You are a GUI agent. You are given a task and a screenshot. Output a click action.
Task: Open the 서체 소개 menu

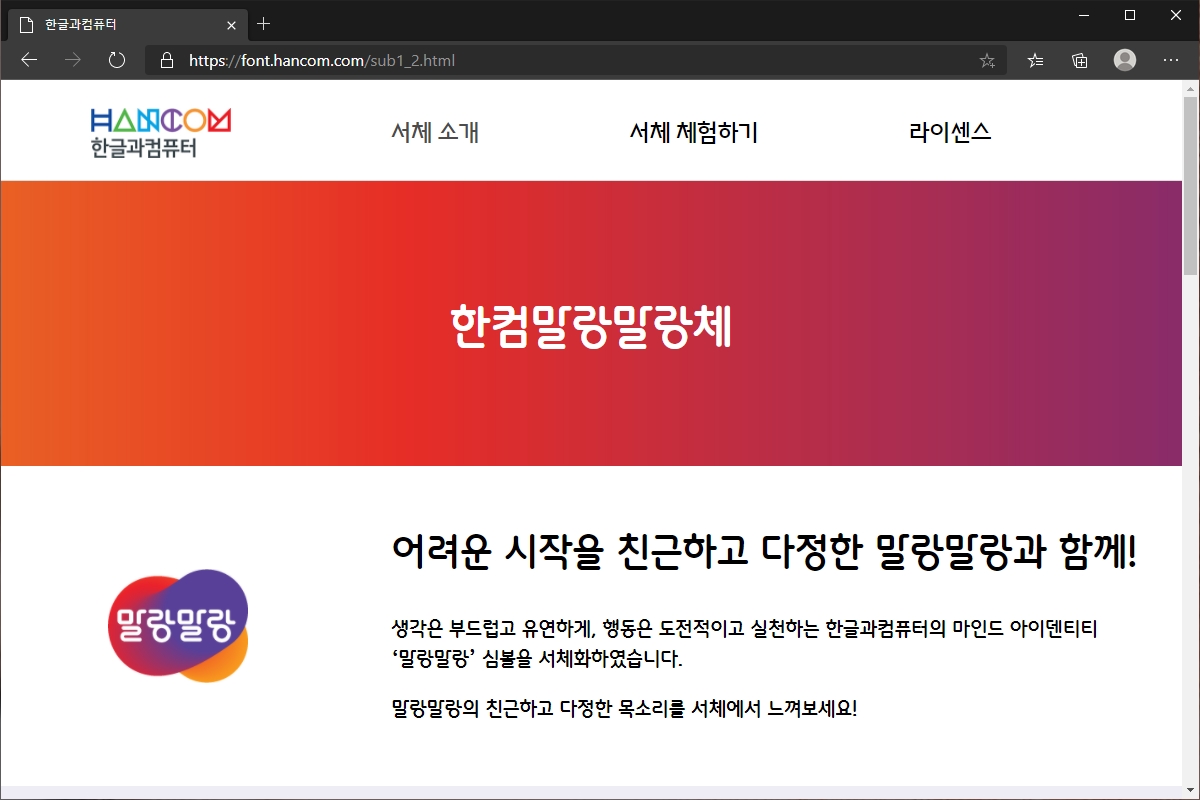pyautogui.click(x=435, y=132)
